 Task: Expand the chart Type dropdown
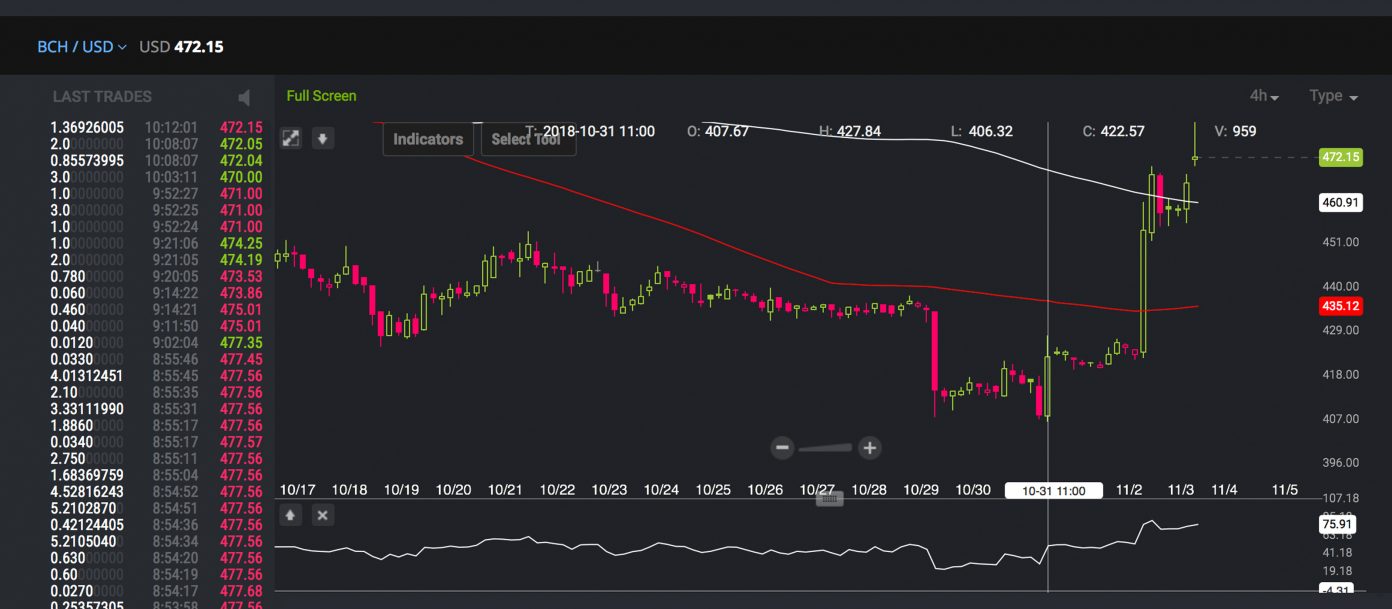1333,96
